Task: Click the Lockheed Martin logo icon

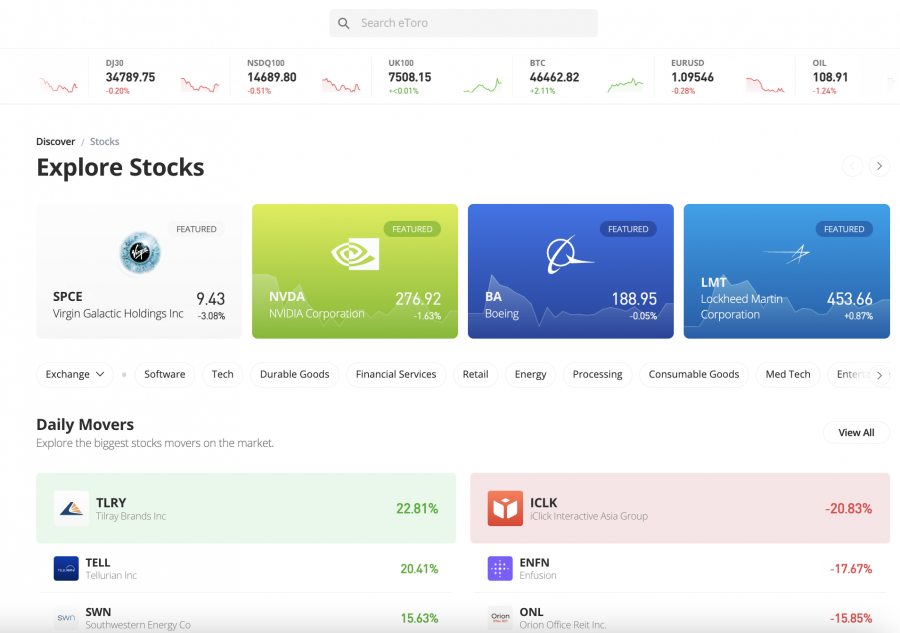Action: pyautogui.click(x=786, y=255)
